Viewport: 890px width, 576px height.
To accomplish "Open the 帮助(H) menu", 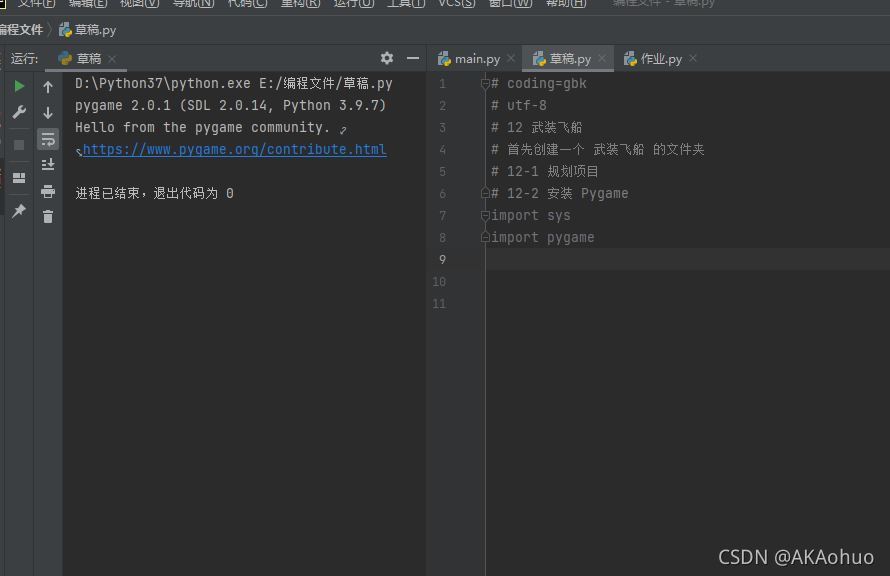I will click(565, 3).
